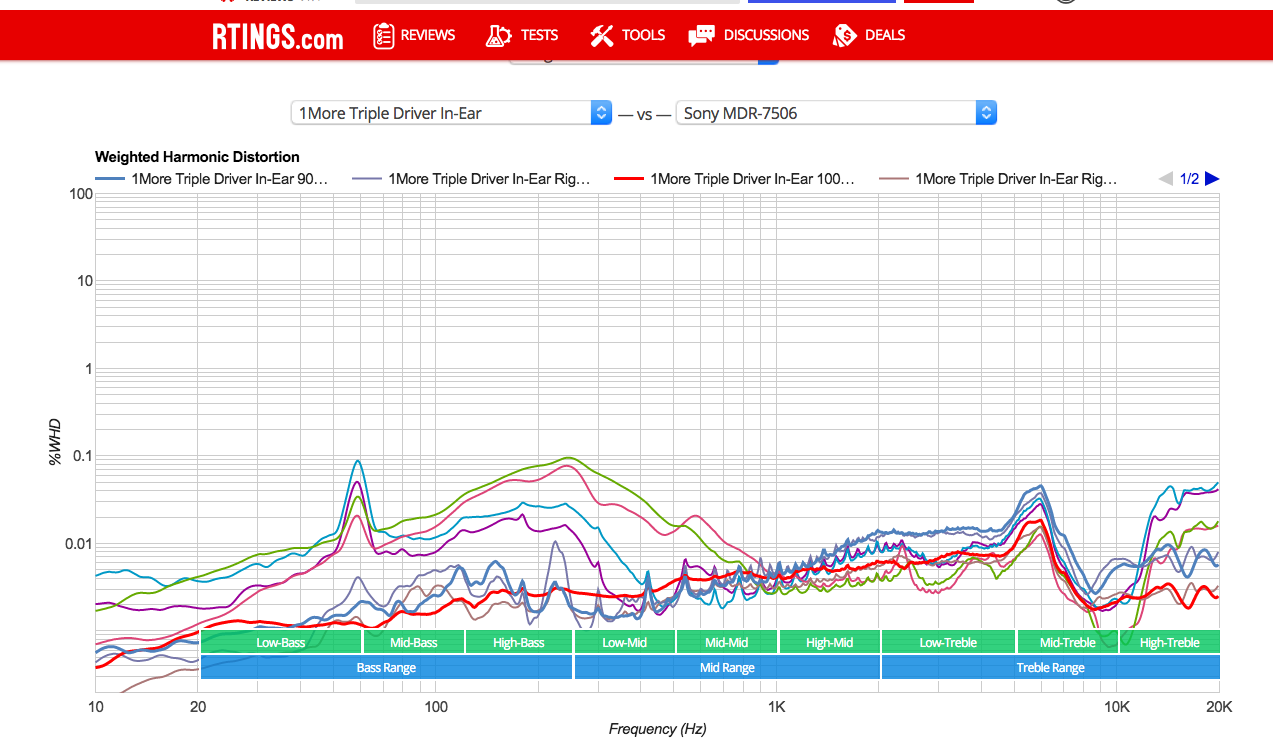Select the High-Treble frequency band

(1170, 642)
